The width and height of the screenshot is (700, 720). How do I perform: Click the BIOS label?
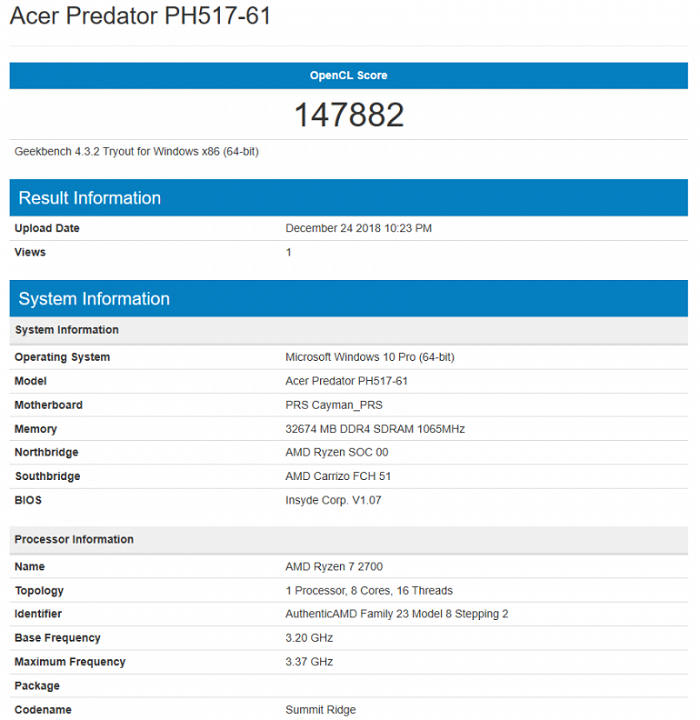click(28, 501)
